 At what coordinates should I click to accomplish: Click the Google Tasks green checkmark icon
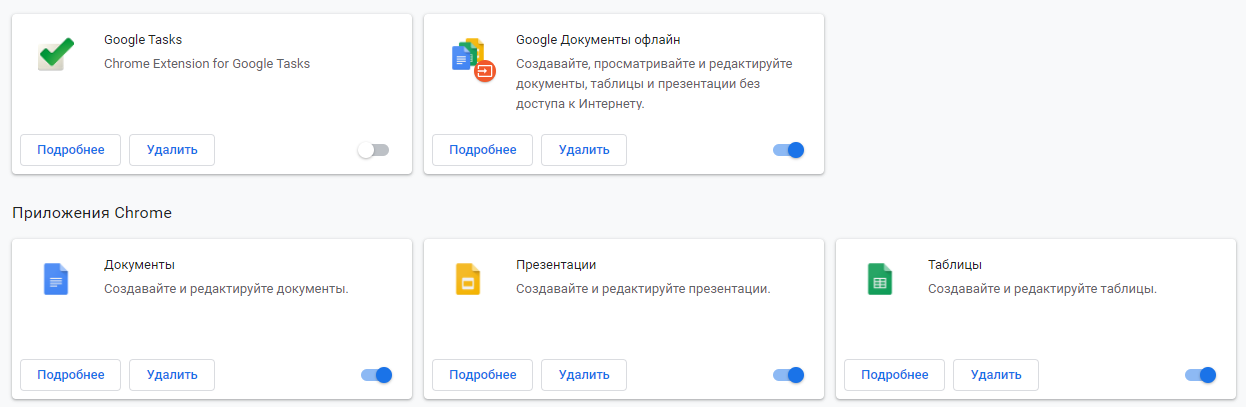pos(57,54)
